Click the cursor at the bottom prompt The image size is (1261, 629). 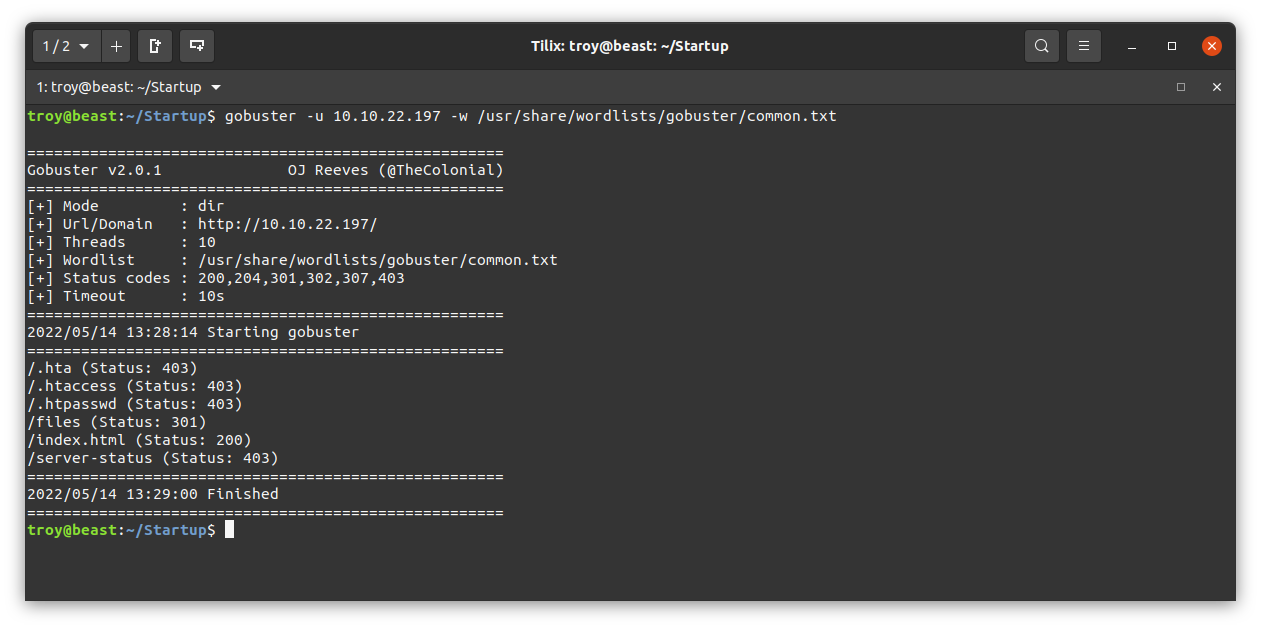click(229, 530)
